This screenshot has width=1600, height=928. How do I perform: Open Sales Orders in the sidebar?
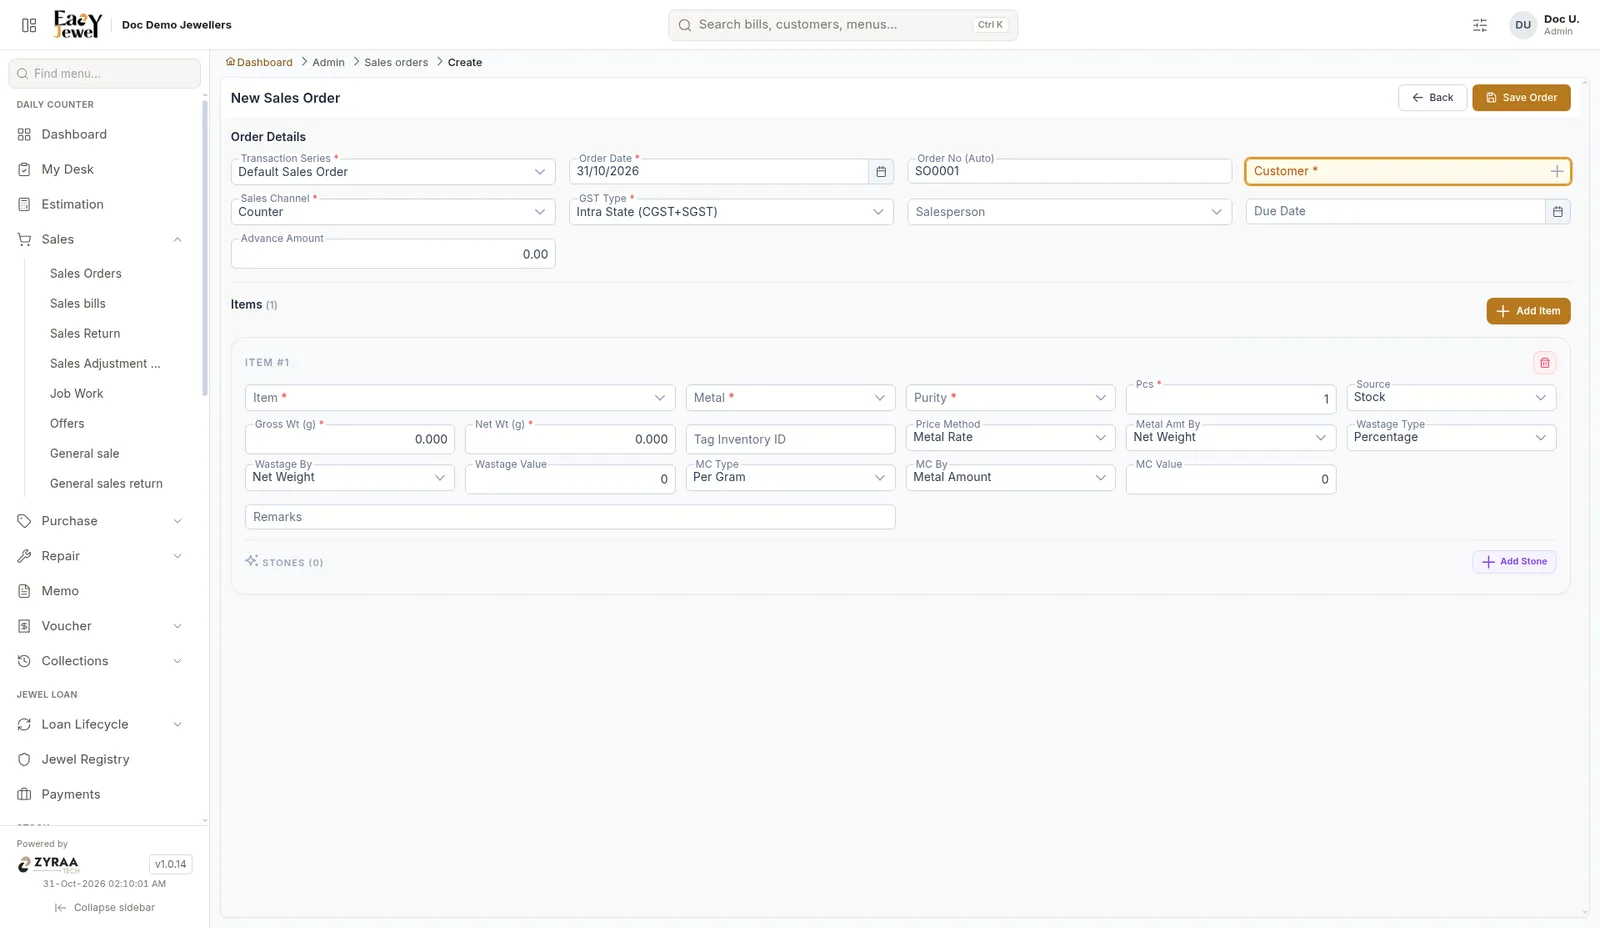click(x=86, y=273)
